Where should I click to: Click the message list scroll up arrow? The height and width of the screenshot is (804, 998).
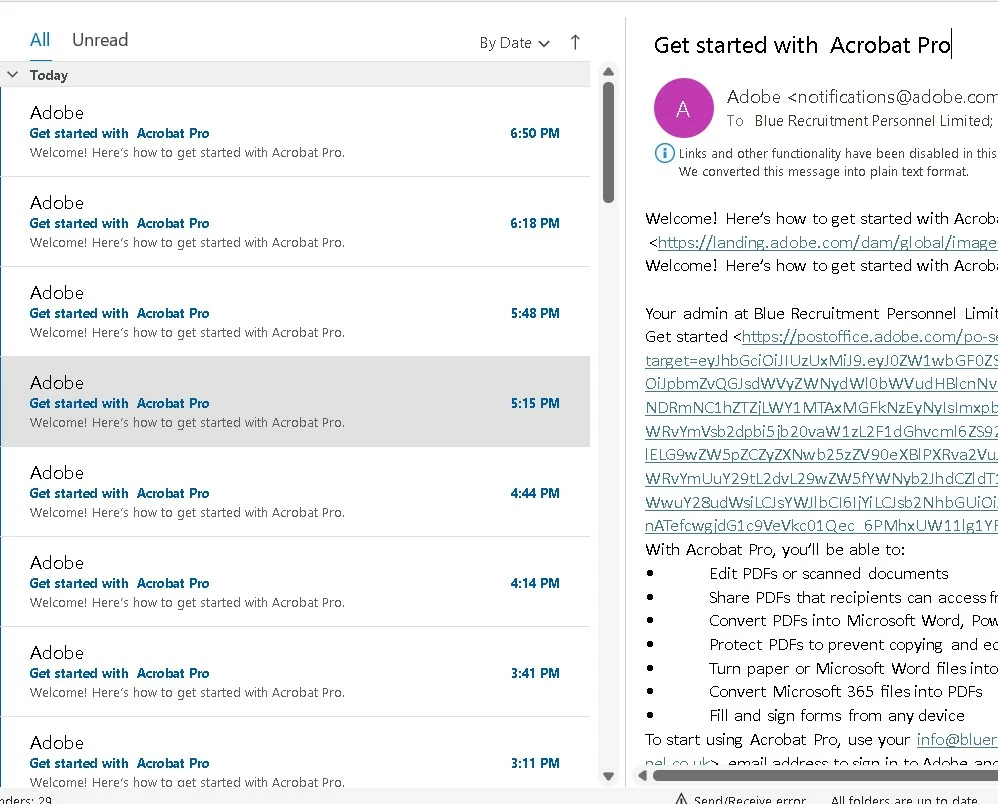click(x=608, y=71)
